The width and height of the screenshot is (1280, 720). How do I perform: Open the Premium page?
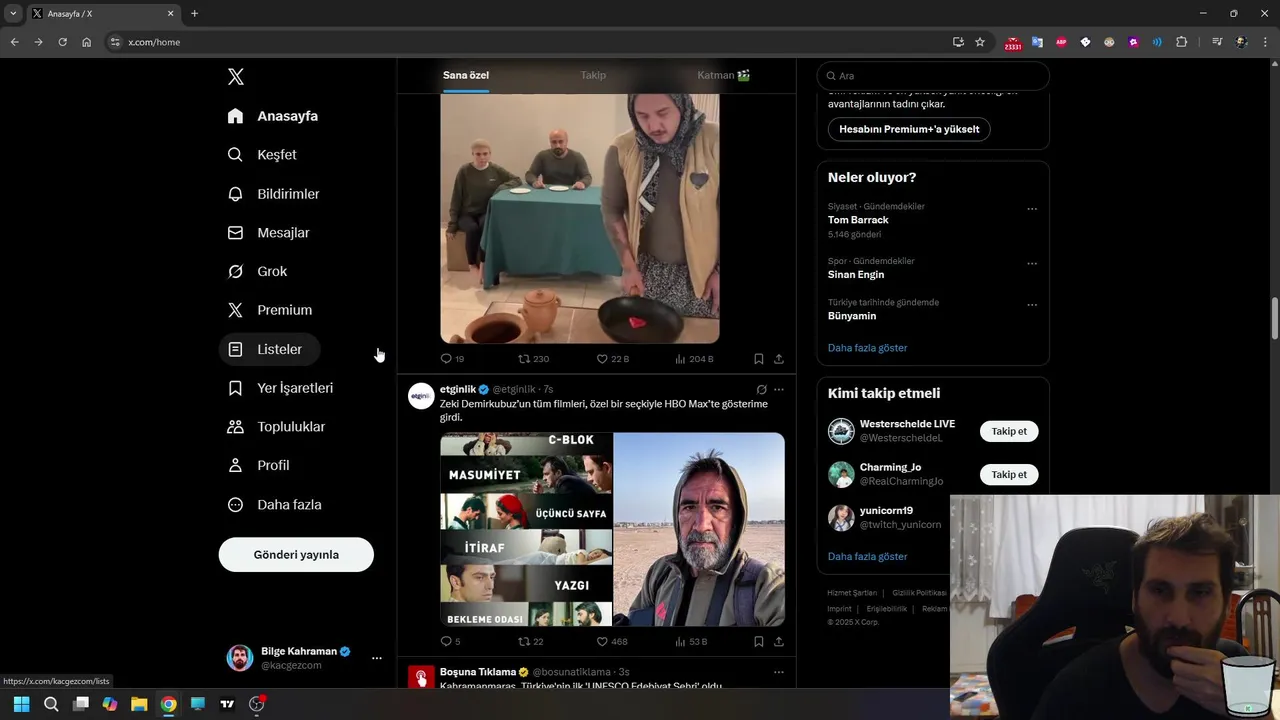[x=269, y=310]
